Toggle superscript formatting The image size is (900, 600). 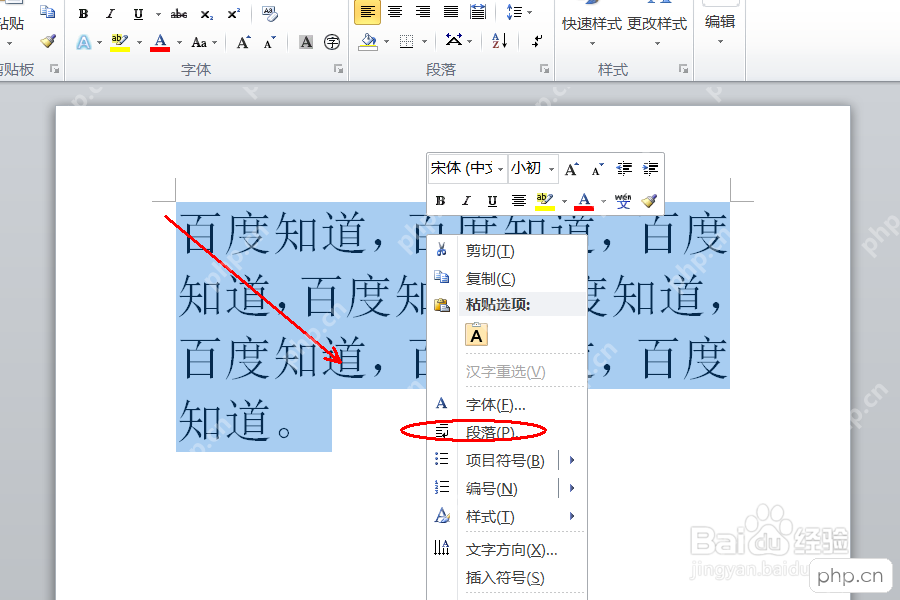[234, 14]
